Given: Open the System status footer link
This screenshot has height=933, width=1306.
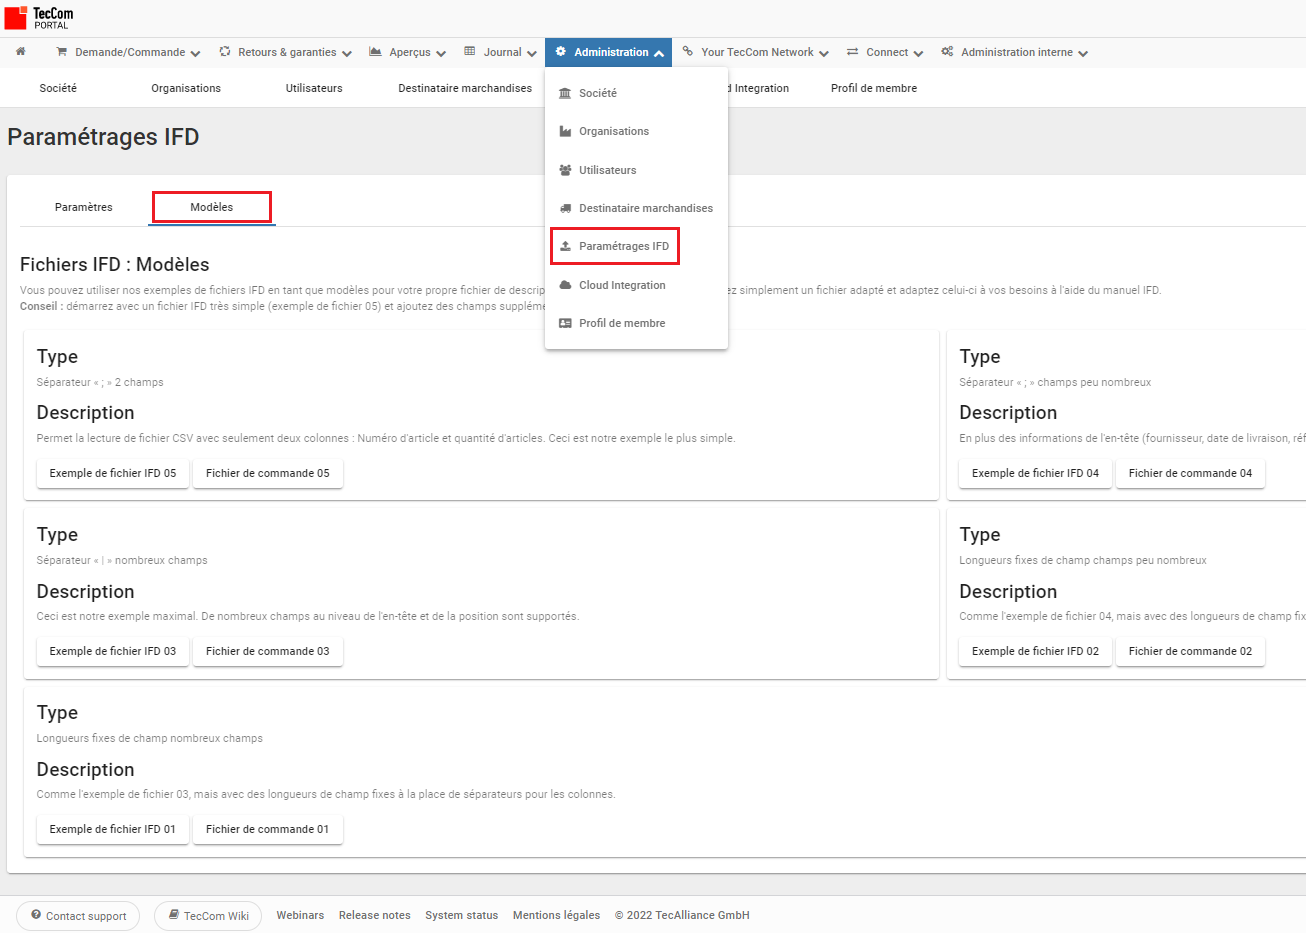Looking at the screenshot, I should point(461,915).
